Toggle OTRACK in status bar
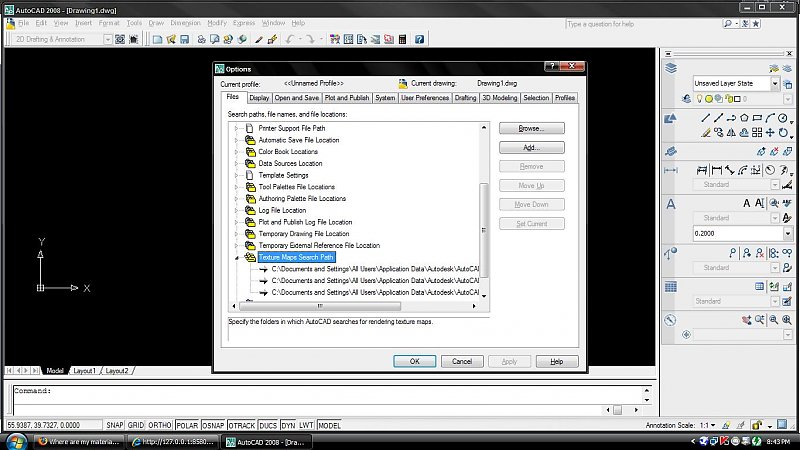 click(241, 425)
